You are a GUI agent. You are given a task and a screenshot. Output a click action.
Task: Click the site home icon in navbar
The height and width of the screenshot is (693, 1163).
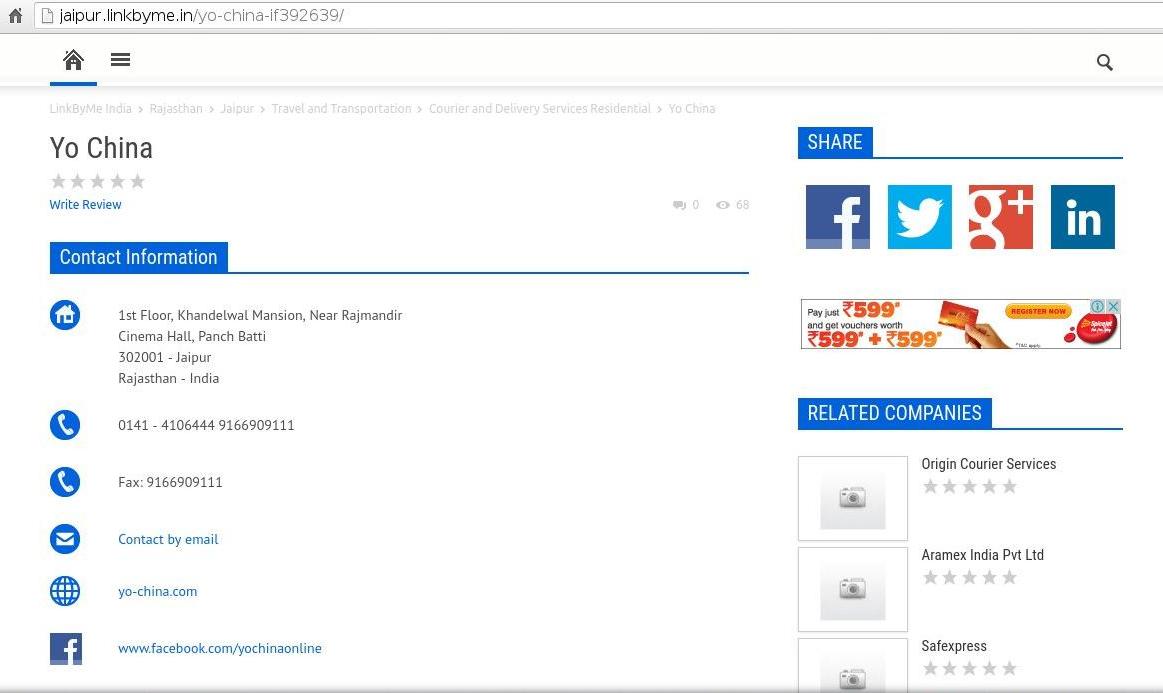(x=73, y=59)
